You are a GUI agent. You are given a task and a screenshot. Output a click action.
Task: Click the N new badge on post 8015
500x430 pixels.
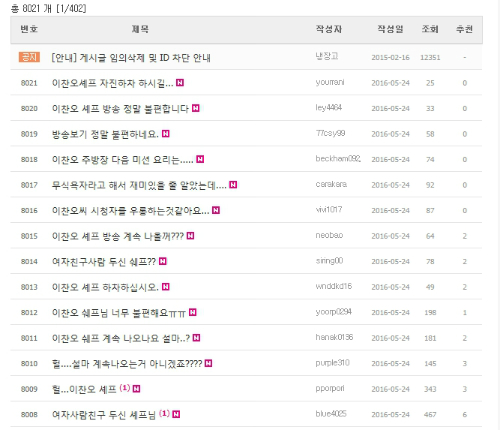[190, 236]
